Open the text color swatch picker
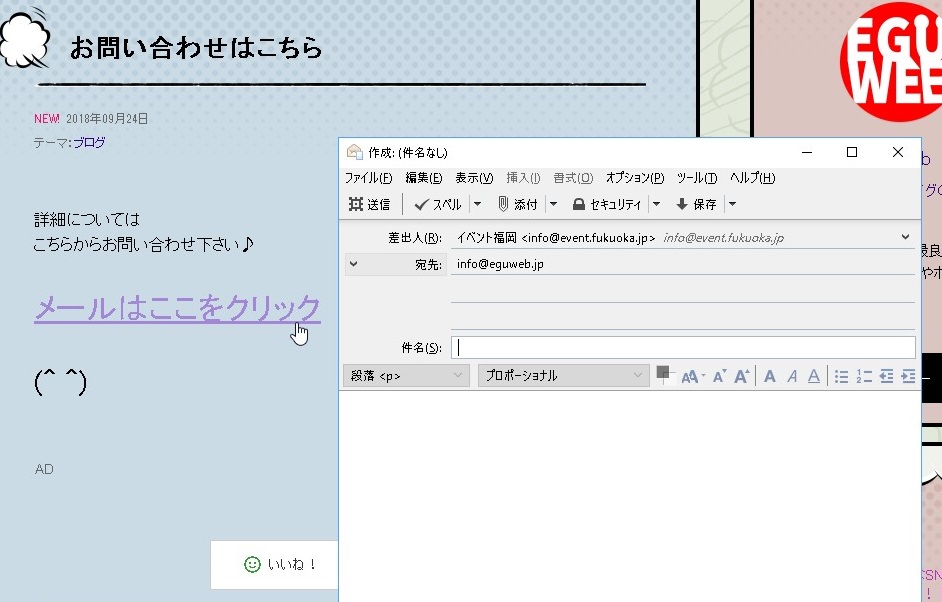 click(663, 374)
